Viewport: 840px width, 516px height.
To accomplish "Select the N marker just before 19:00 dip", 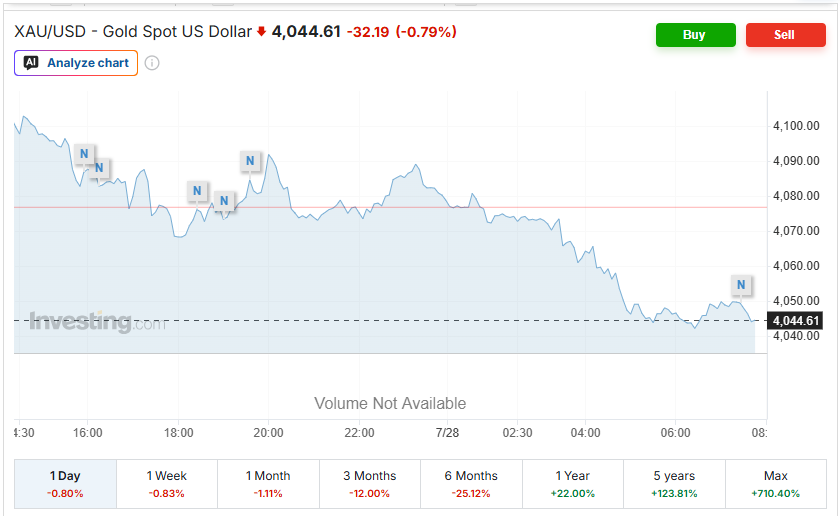I will click(x=224, y=201).
